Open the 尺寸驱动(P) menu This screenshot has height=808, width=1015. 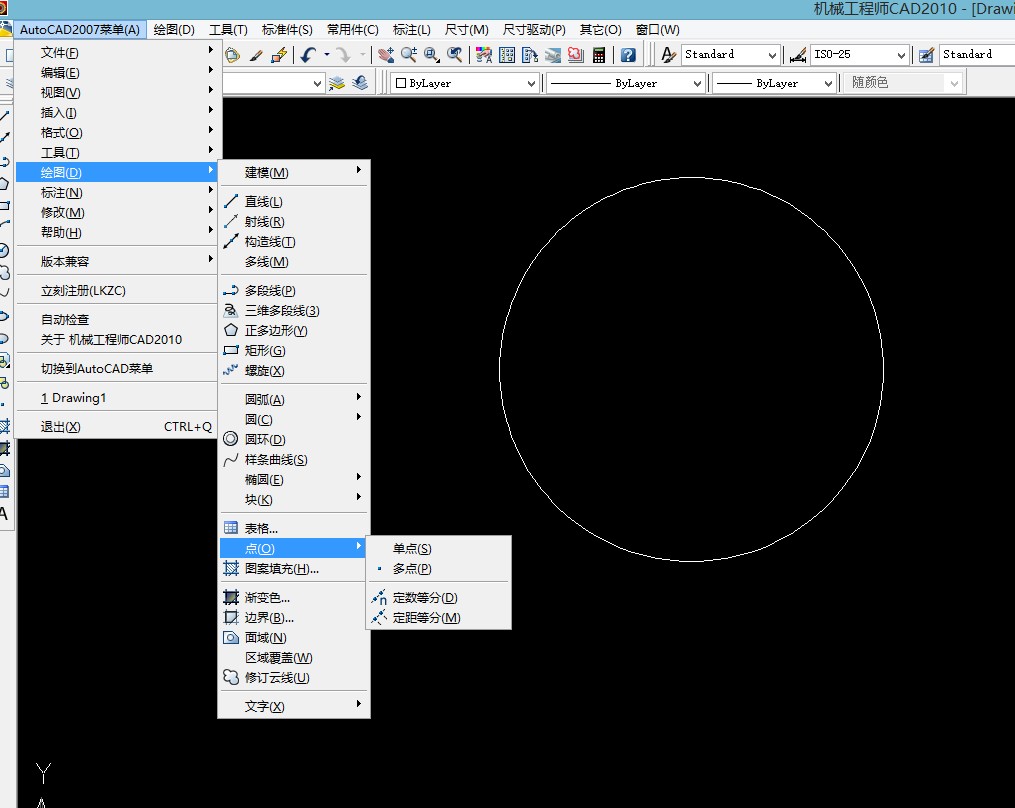click(x=534, y=30)
